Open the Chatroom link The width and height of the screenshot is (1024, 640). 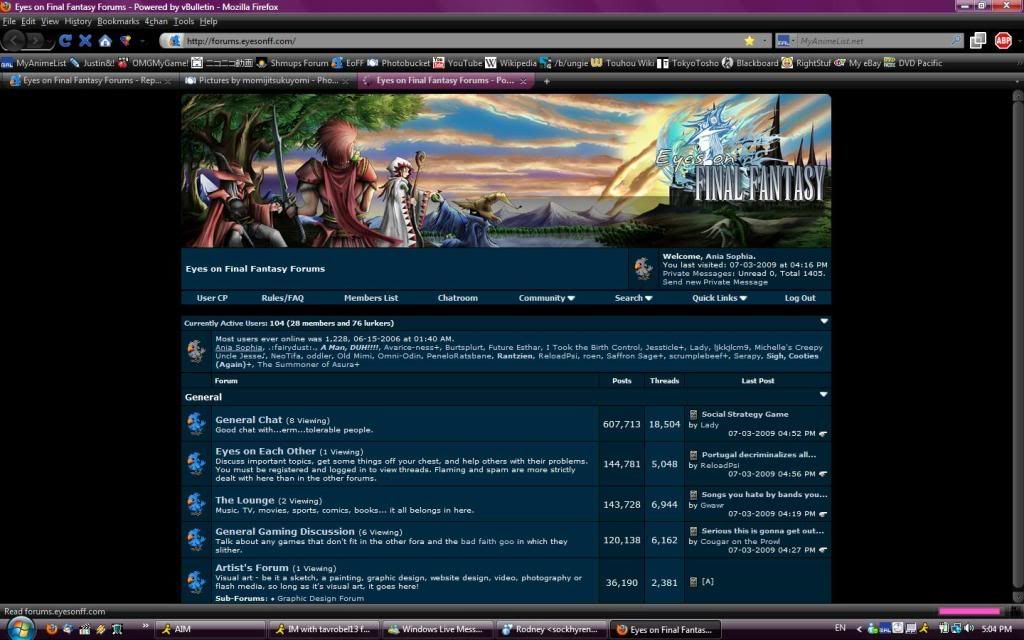click(458, 298)
